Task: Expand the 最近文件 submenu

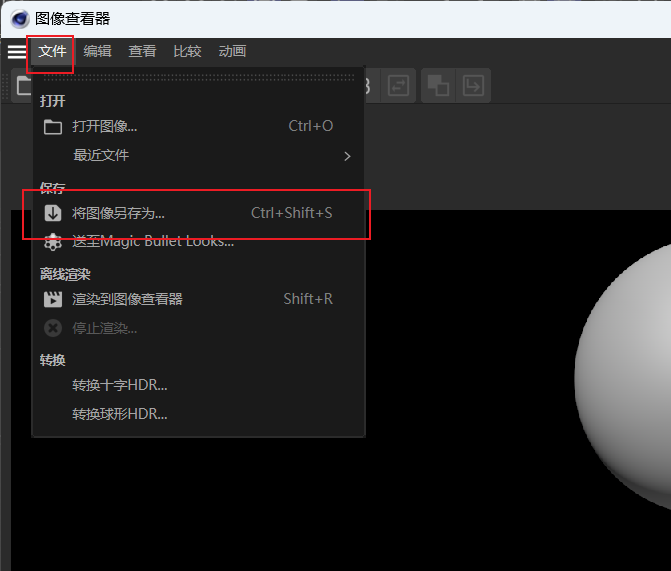Action: tap(199, 155)
